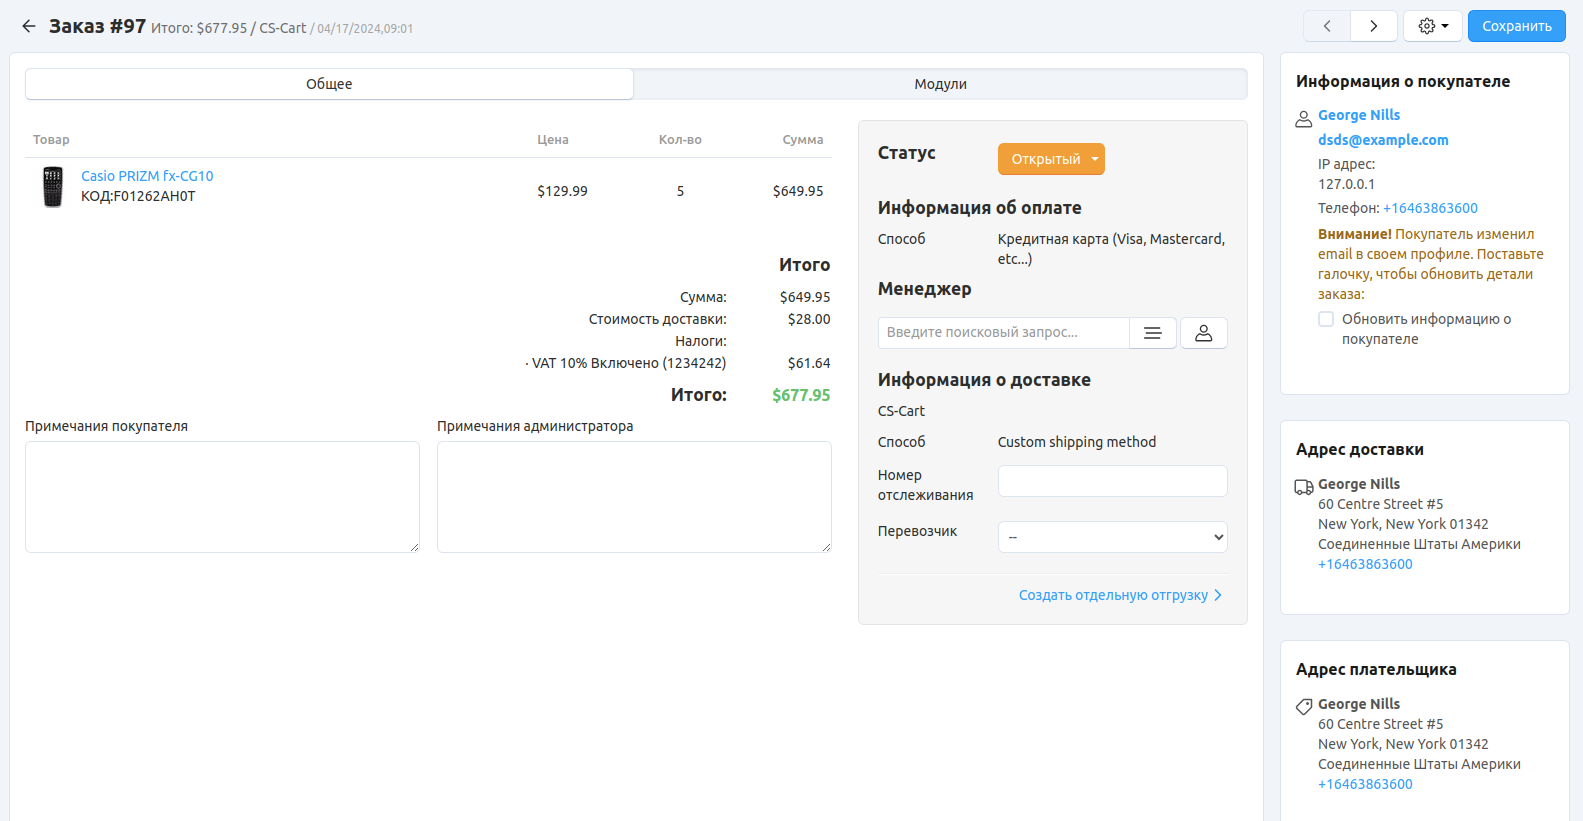Go to next order with right chevron

click(1374, 26)
